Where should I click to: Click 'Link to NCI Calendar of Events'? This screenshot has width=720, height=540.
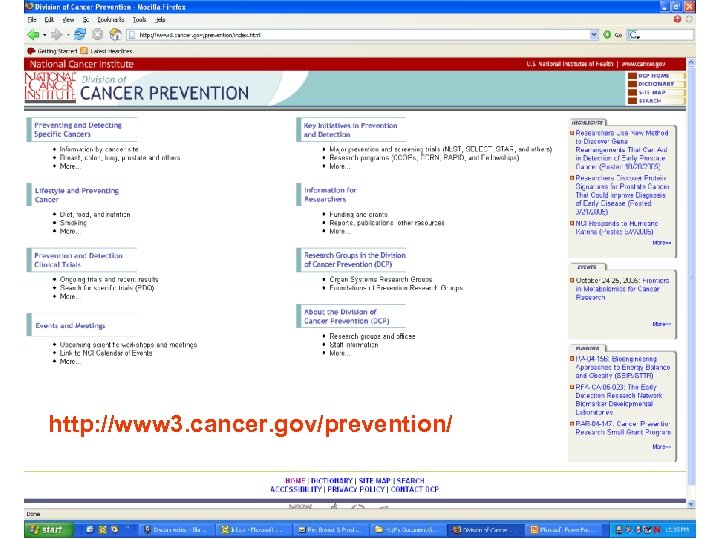click(106, 353)
